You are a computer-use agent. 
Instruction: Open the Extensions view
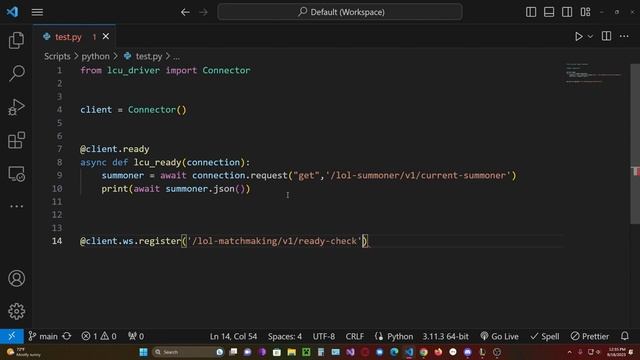point(16,140)
